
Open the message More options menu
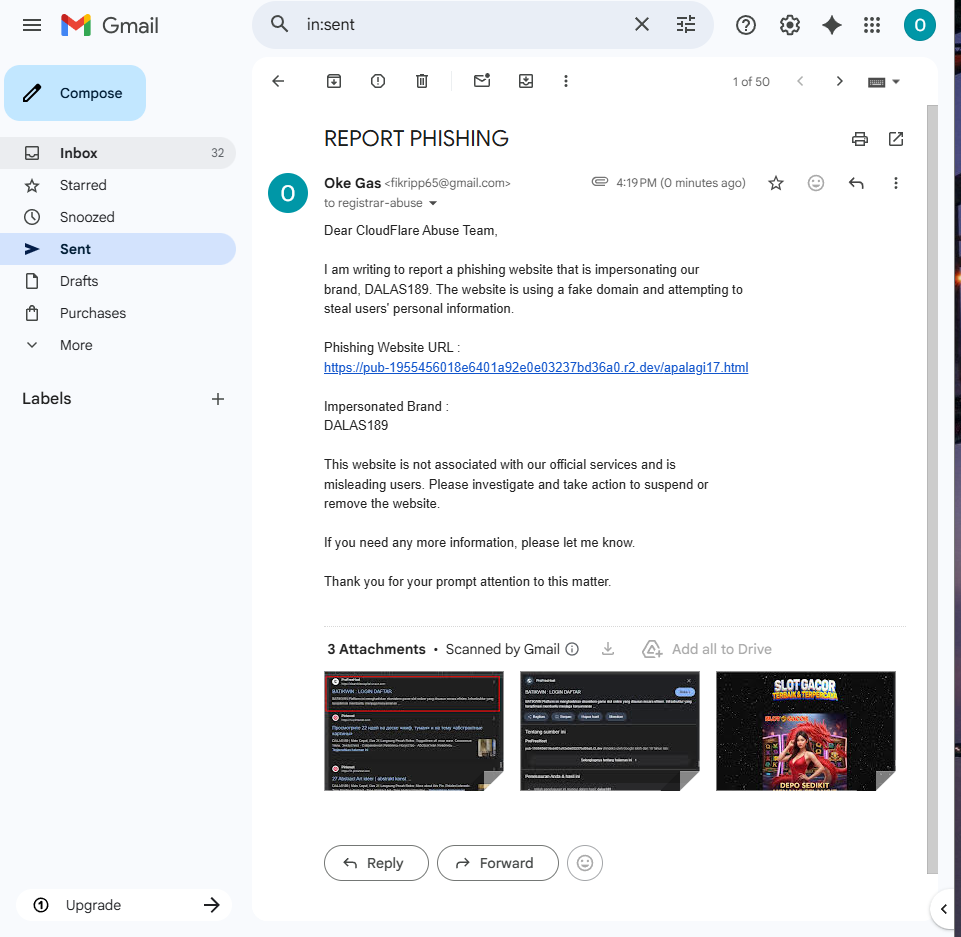[895, 183]
